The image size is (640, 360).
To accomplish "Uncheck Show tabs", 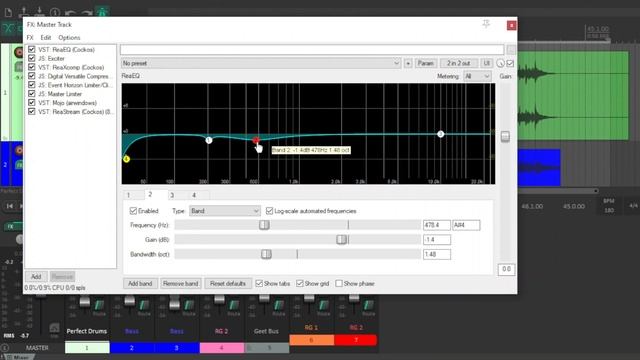I will [259, 283].
